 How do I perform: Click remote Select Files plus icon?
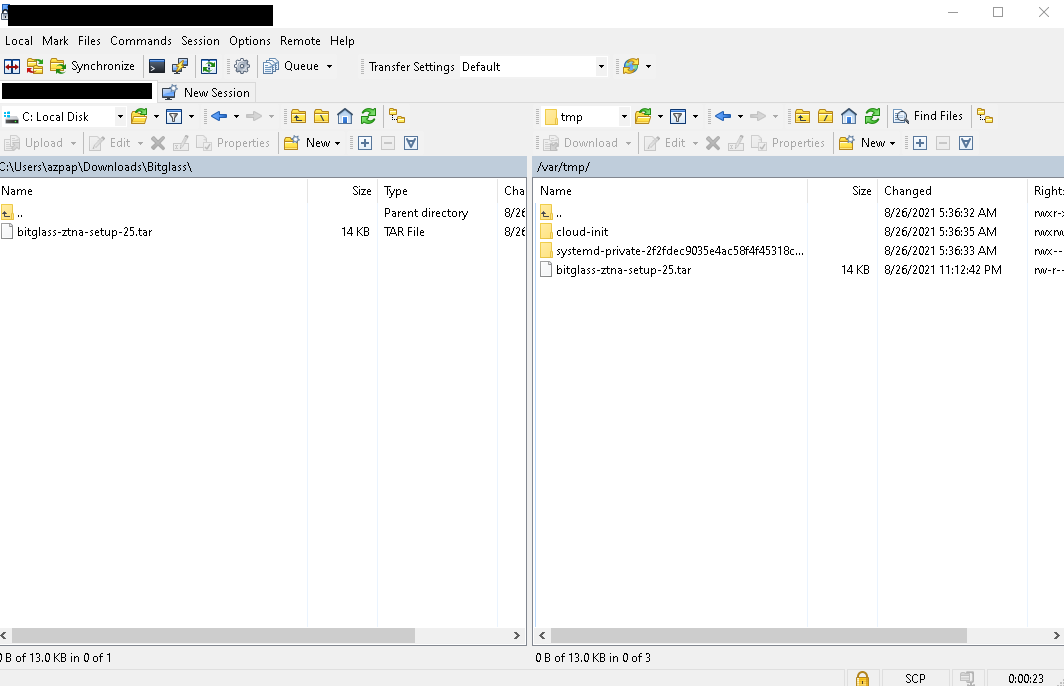pyautogui.click(x=920, y=143)
